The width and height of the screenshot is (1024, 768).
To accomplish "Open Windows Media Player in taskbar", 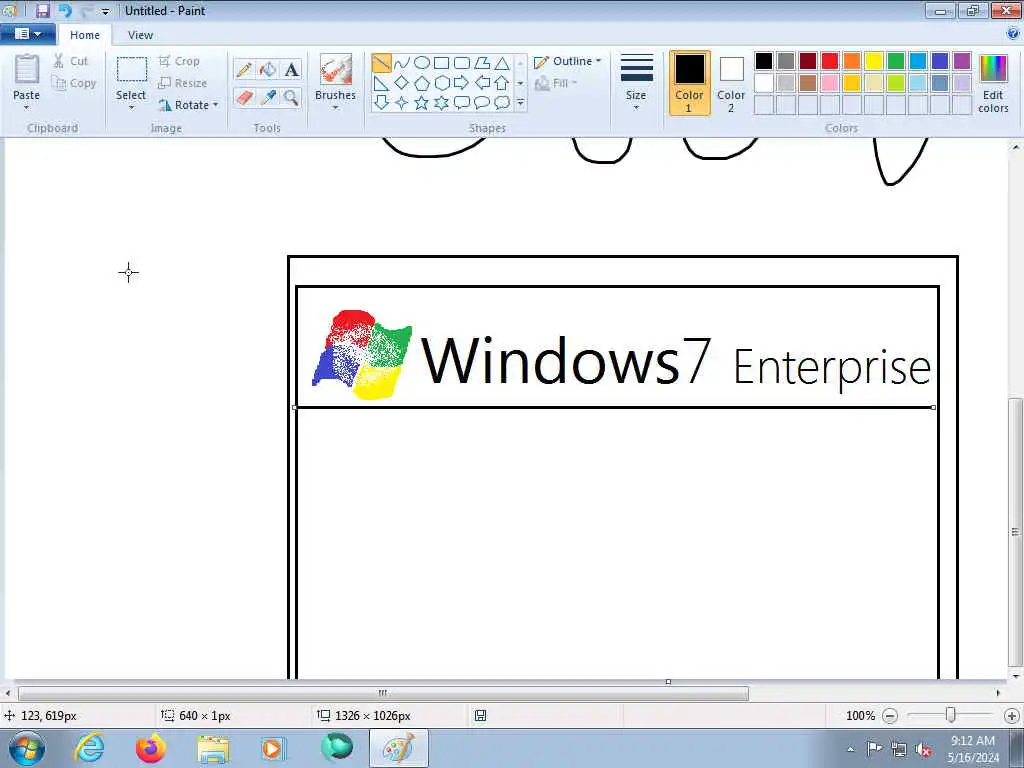I will [272, 748].
